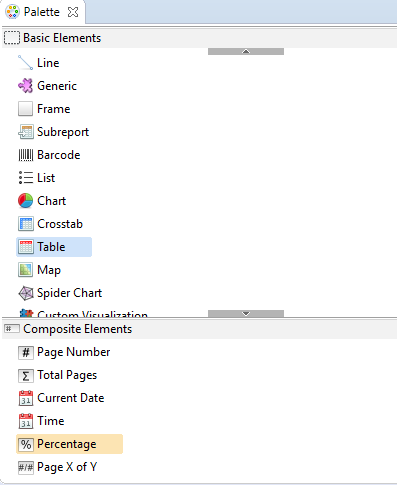Click the Table label
The height and width of the screenshot is (485, 397).
(51, 247)
